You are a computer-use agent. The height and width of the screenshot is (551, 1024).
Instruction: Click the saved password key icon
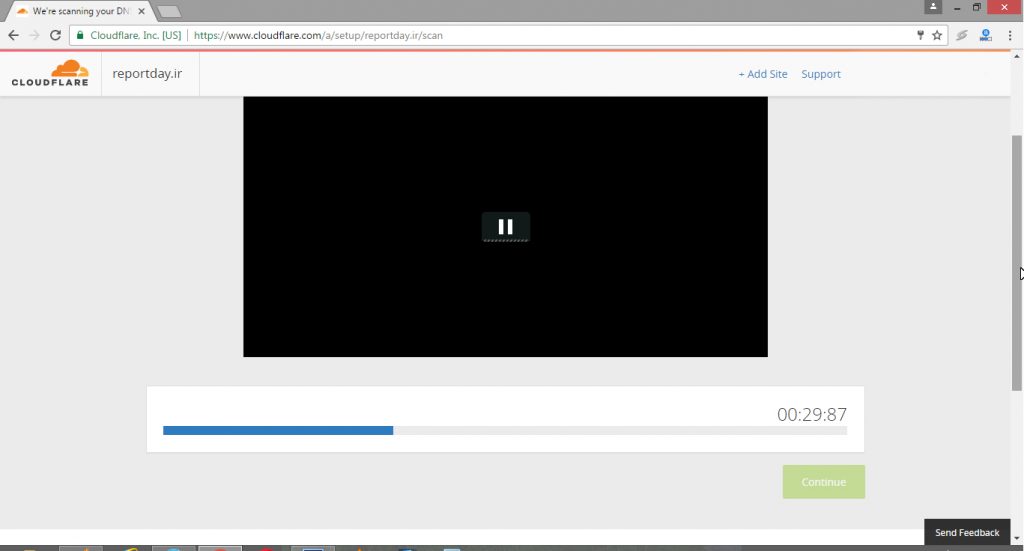coord(920,35)
